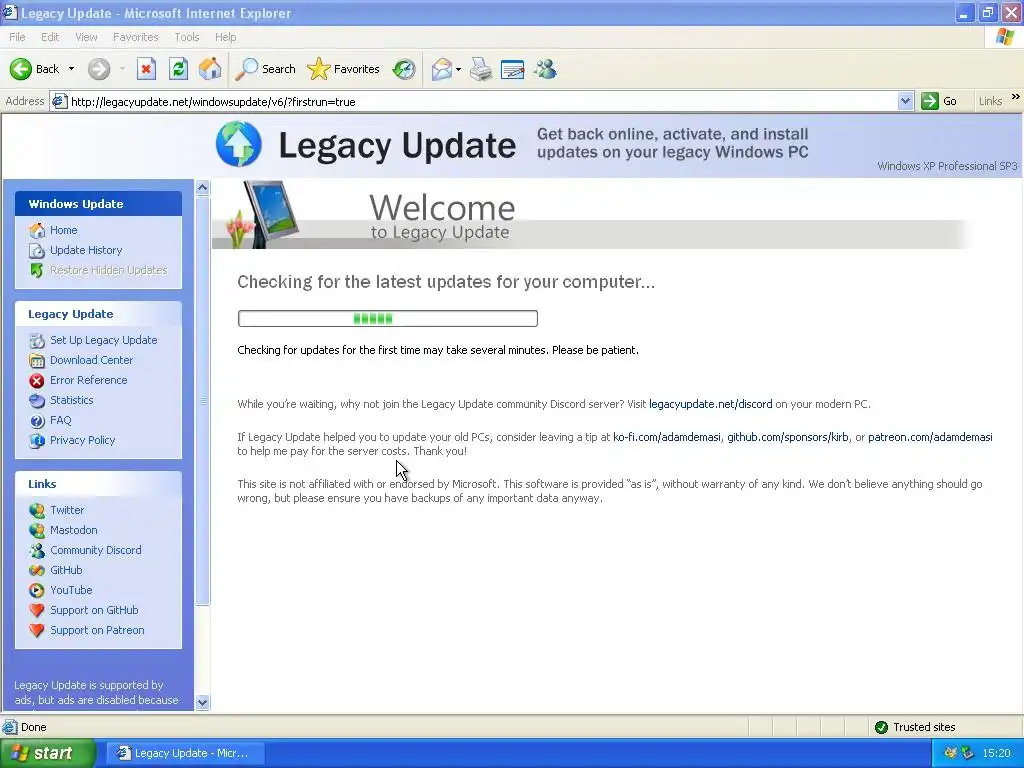The image size is (1024, 768).
Task: Expand the Mail dropdown arrow
Action: (458, 69)
